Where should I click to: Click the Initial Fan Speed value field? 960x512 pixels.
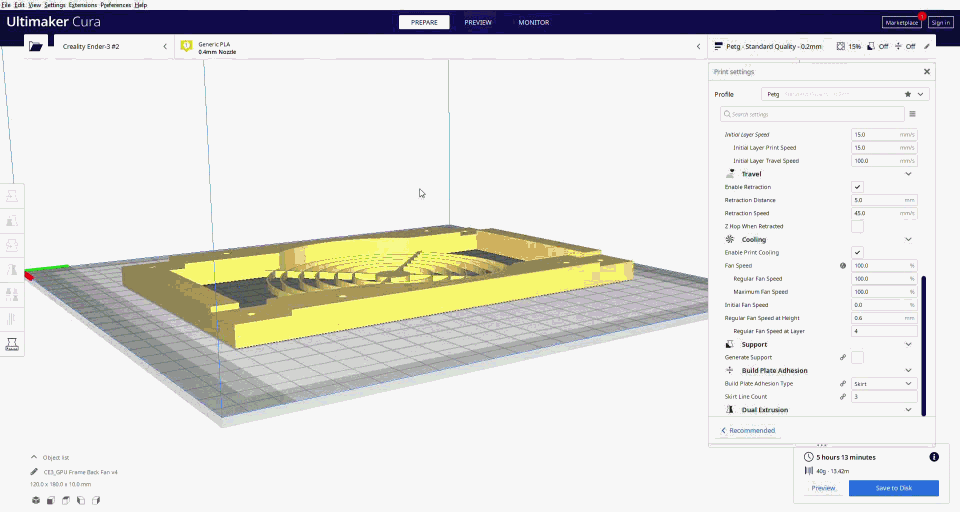(884, 305)
